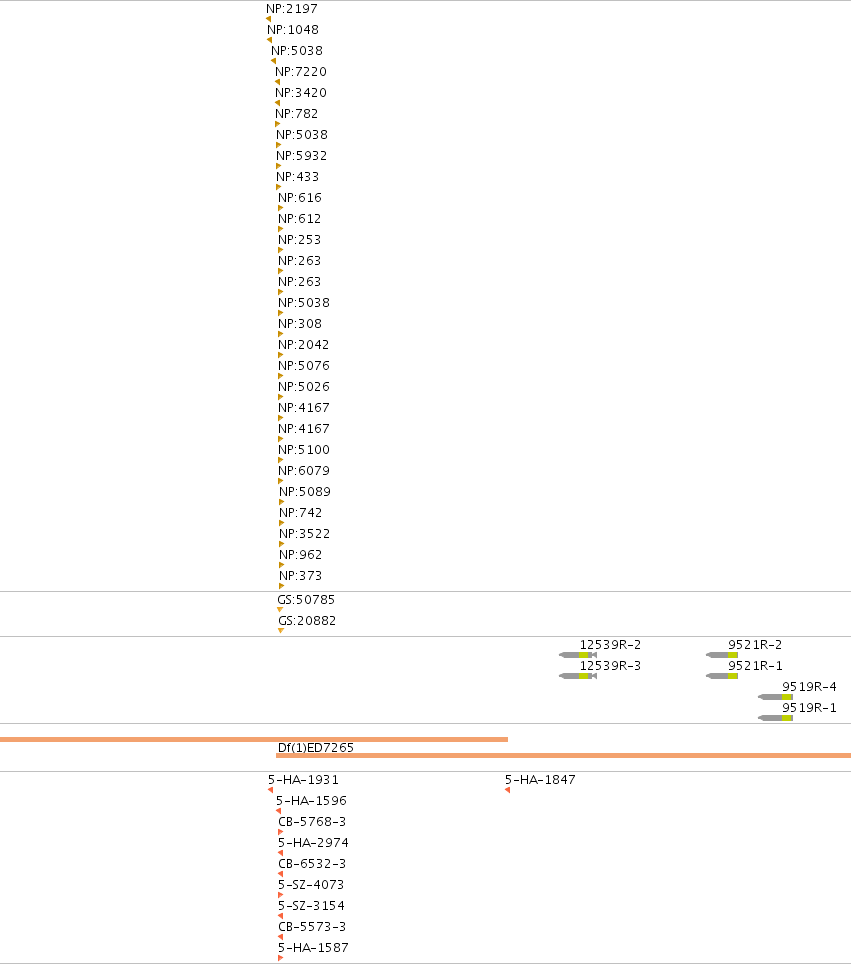Viewport: 851px width, 964px height.
Task: Click the 9521R-2 RNAi bar glyph
Action: 722,655
